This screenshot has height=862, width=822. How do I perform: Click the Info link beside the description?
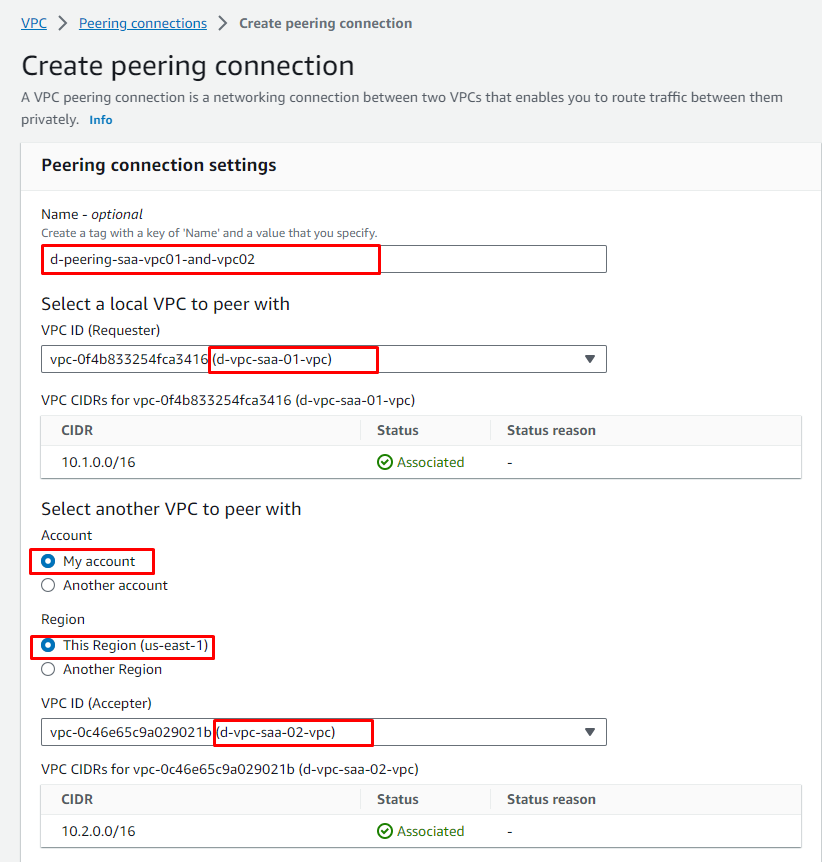click(101, 120)
